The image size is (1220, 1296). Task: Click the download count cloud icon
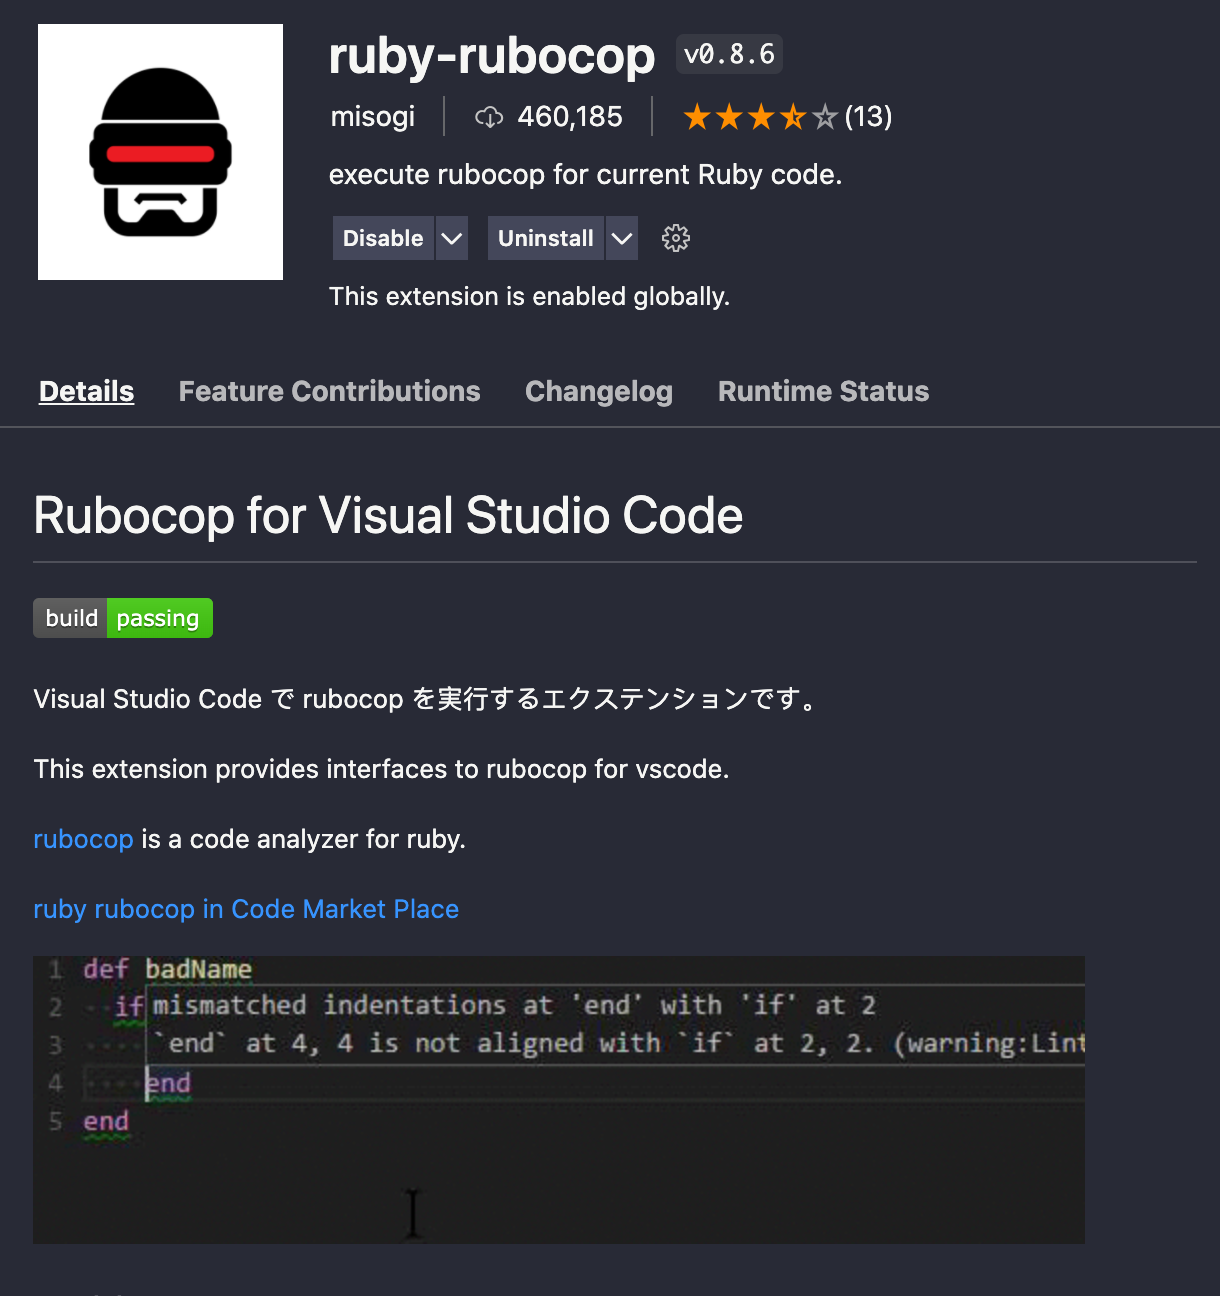(x=488, y=116)
